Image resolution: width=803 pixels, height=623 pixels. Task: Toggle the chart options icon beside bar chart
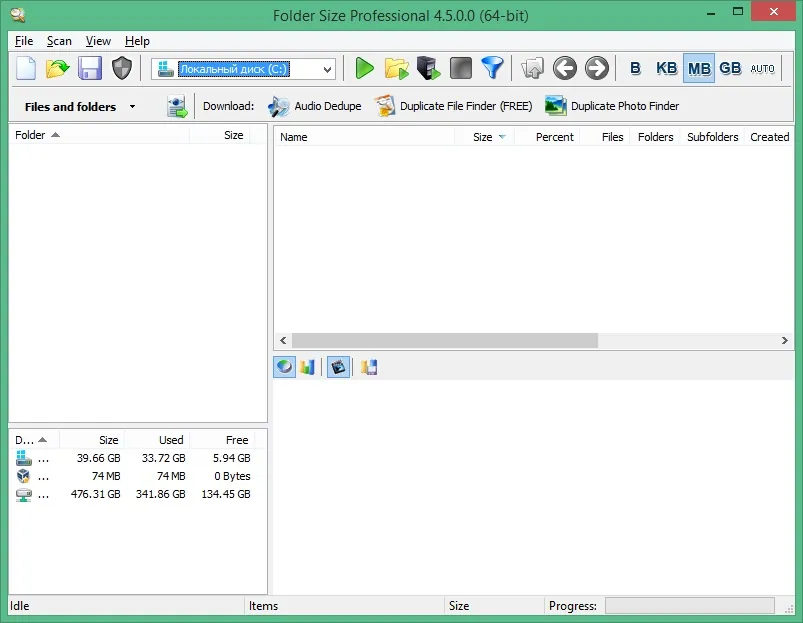pyautogui.click(x=339, y=367)
